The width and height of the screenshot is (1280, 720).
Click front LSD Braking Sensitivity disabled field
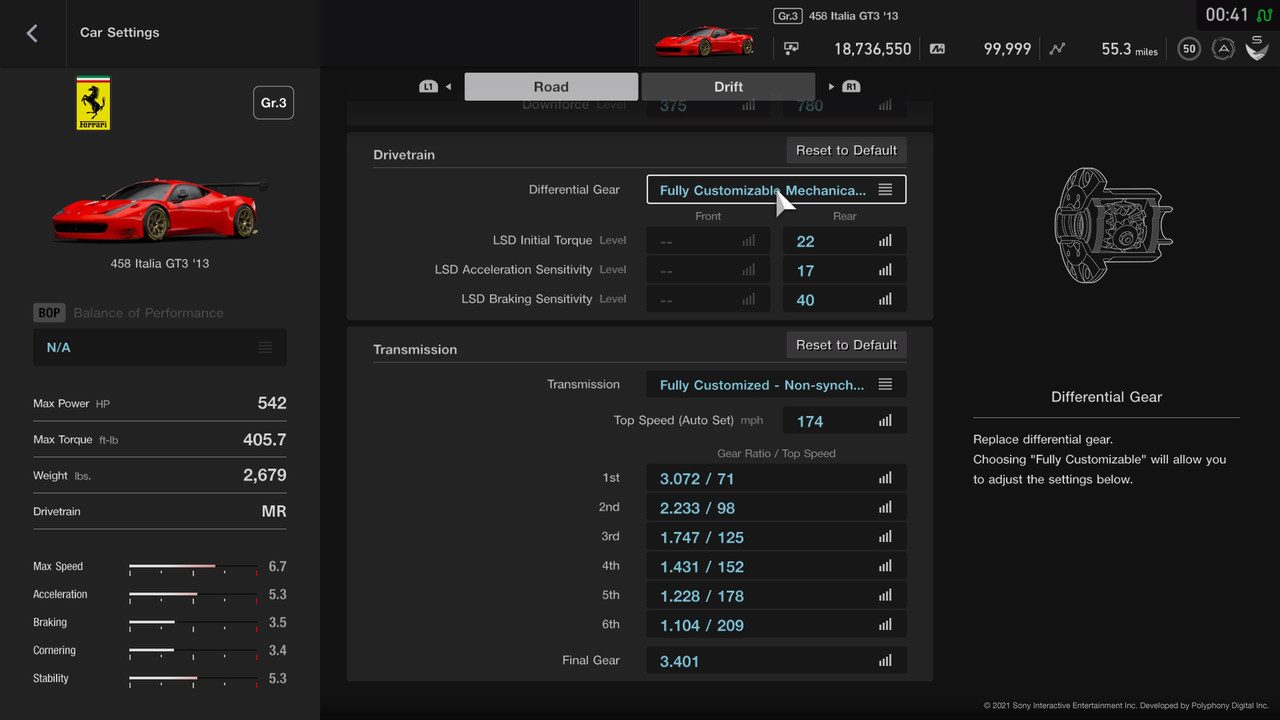(708, 299)
